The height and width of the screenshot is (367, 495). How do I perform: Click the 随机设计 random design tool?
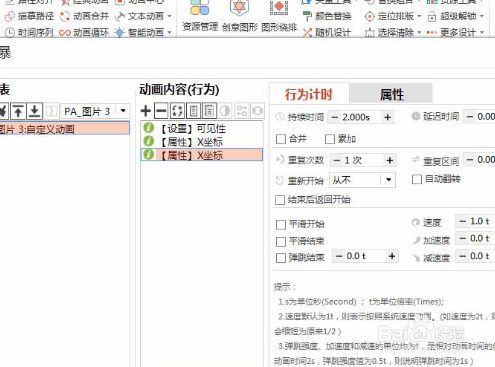tap(327, 32)
